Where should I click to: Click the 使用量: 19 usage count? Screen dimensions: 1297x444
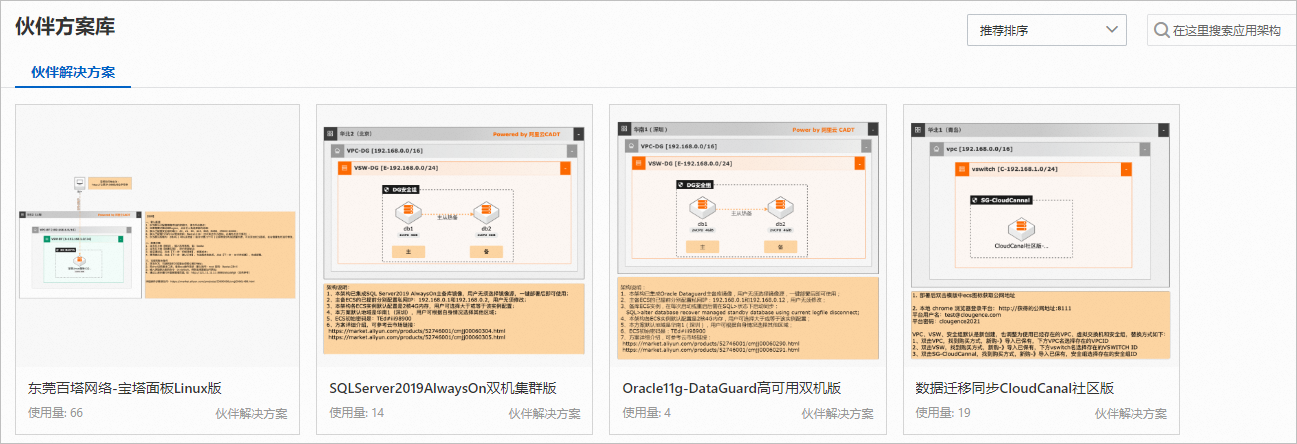coord(943,413)
